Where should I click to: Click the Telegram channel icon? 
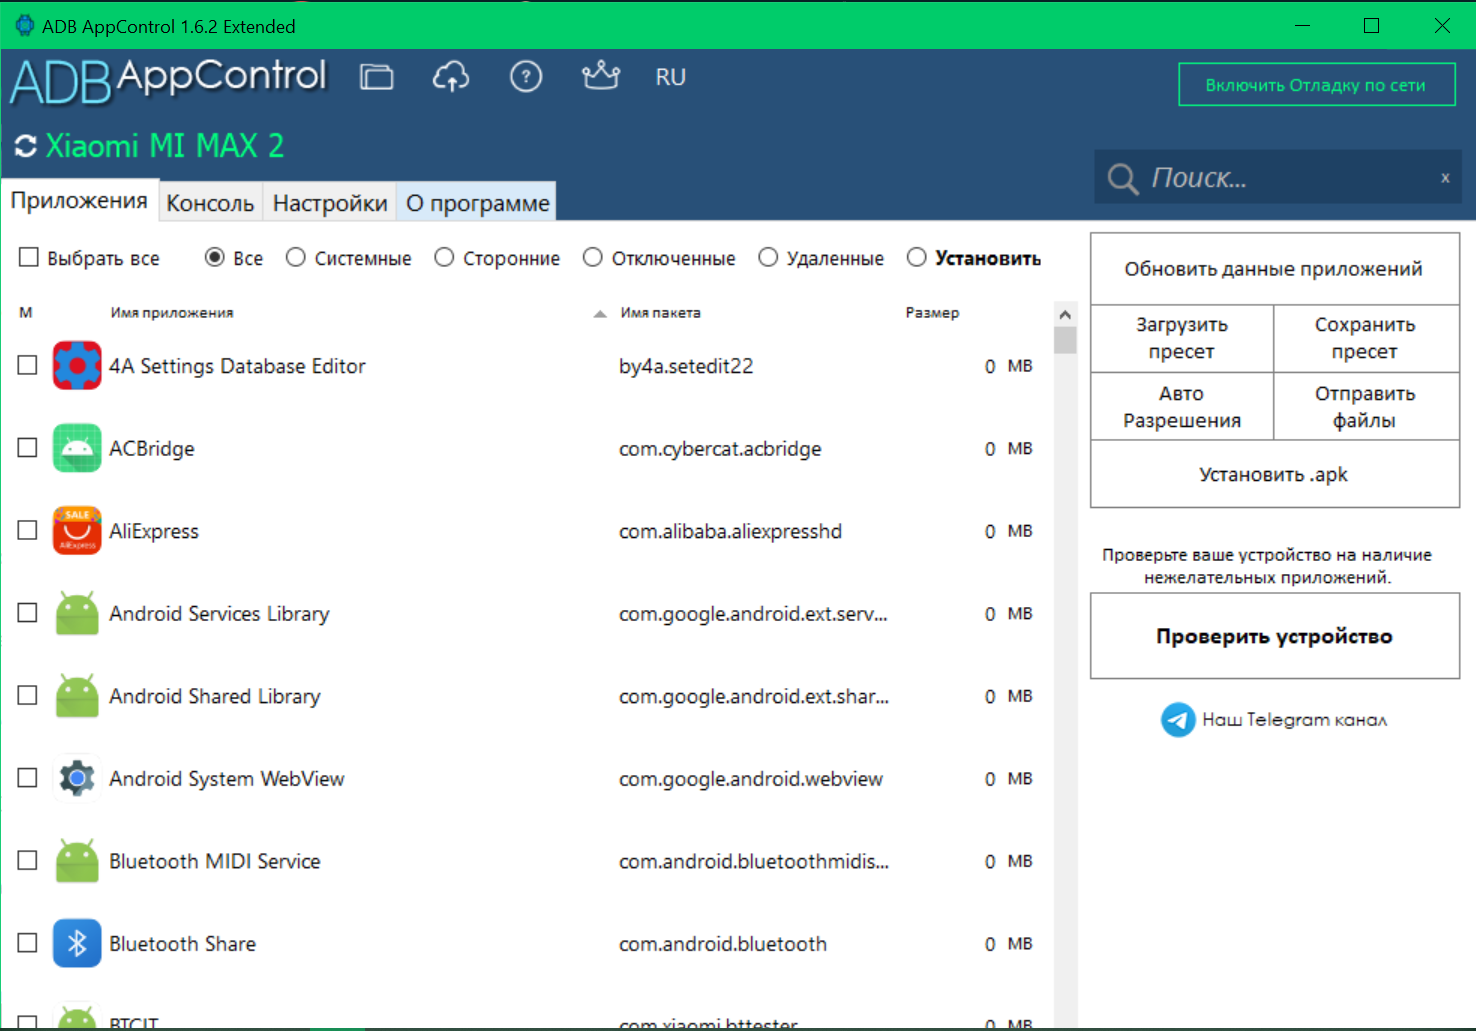[1178, 720]
